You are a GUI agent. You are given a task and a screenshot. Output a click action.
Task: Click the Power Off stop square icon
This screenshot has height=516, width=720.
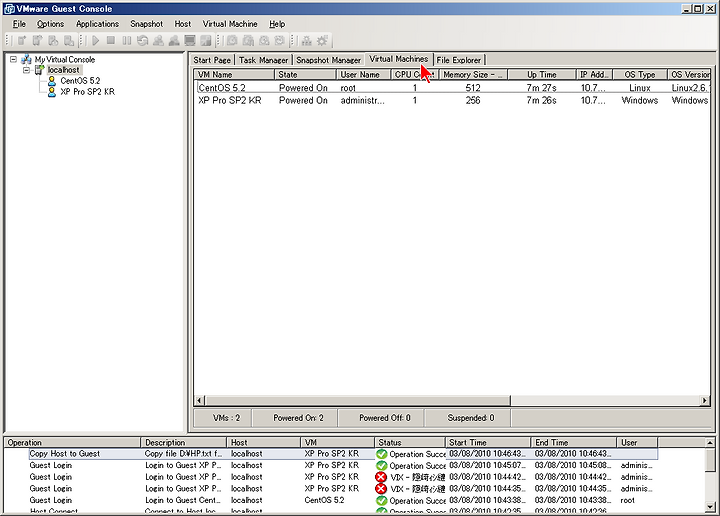[x=111, y=40]
